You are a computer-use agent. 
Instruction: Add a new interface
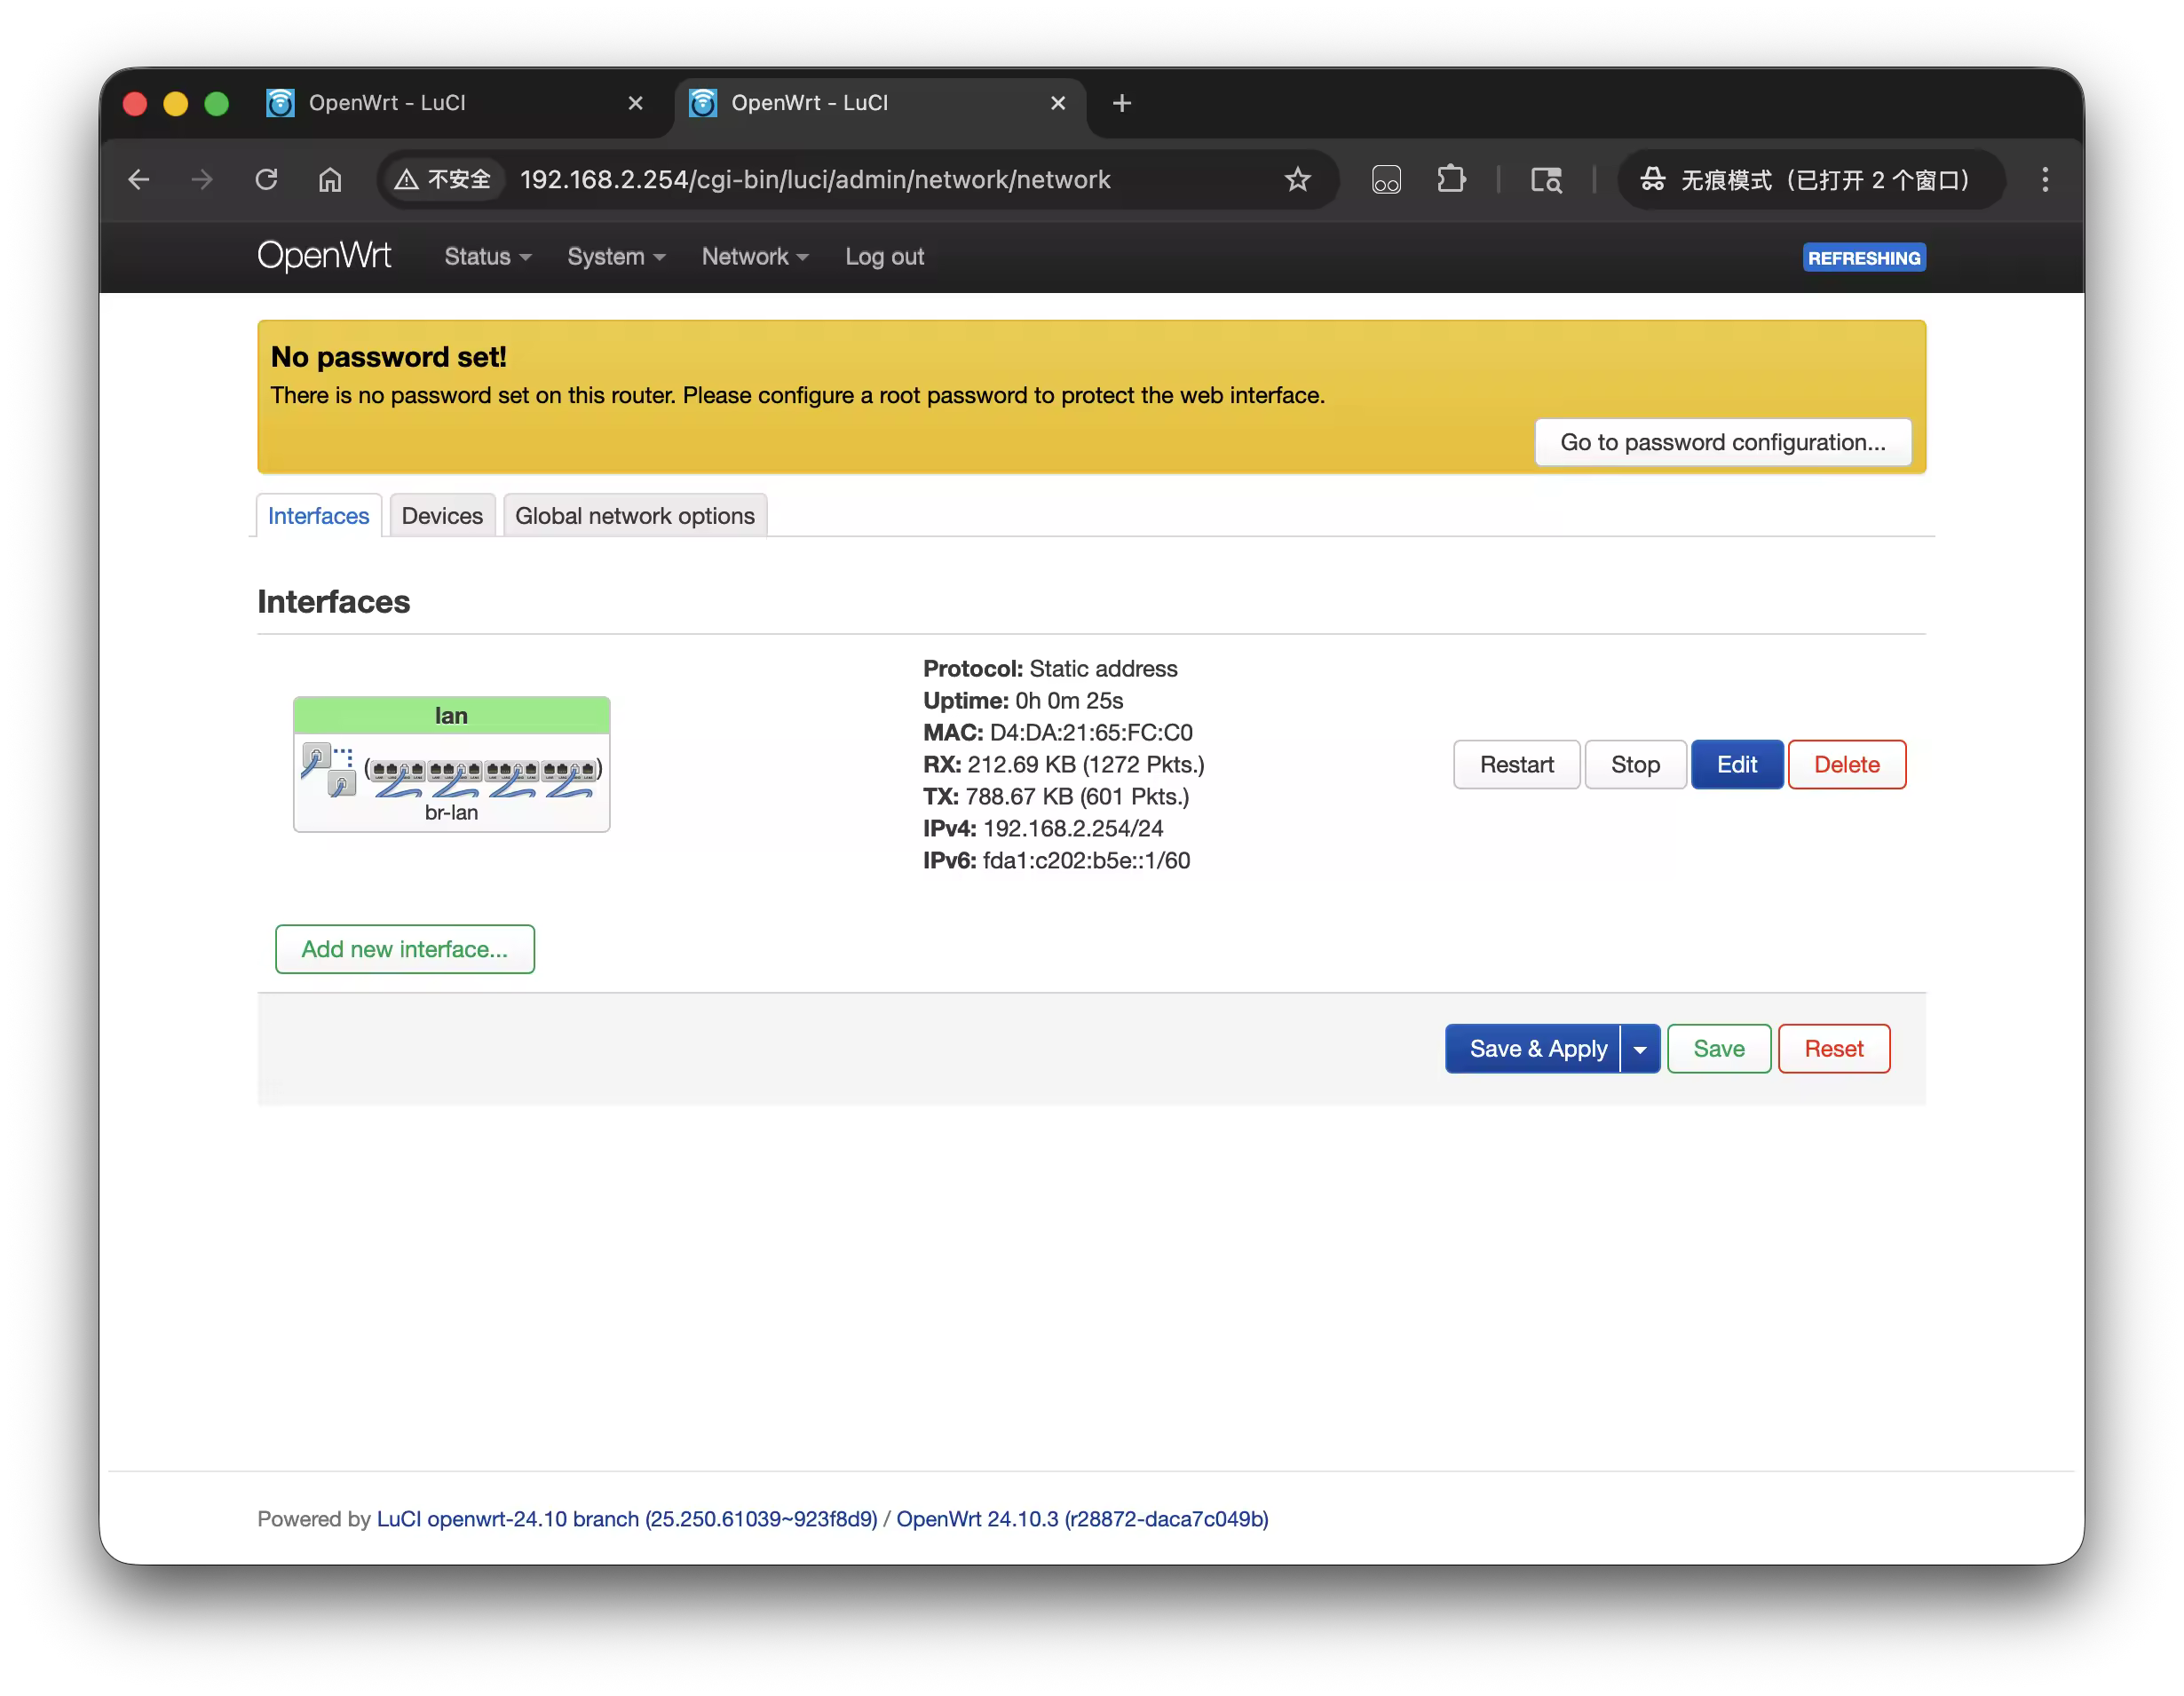[405, 949]
